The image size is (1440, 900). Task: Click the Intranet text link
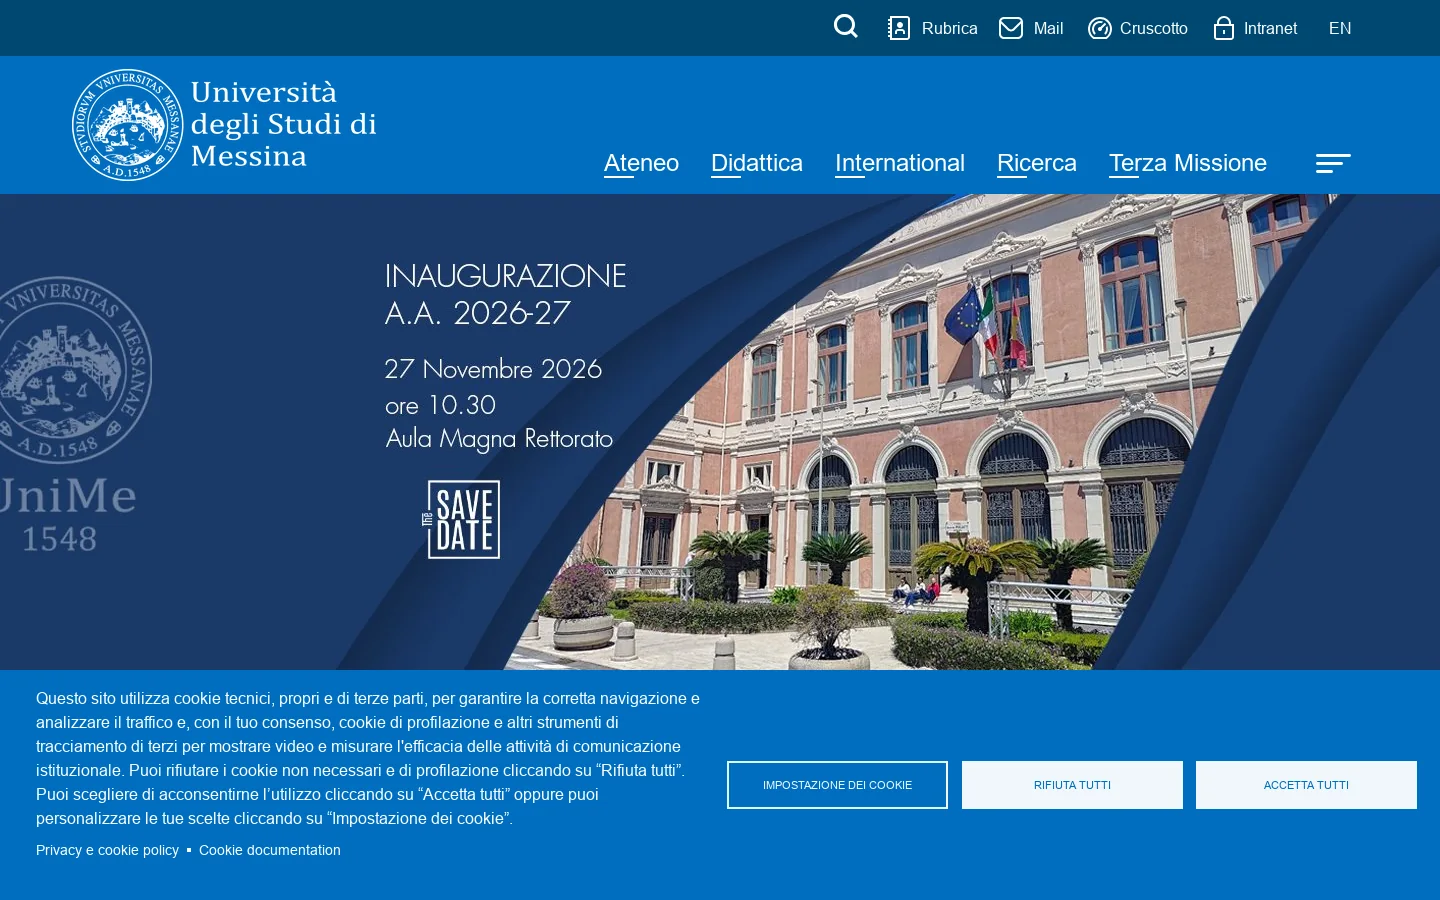click(x=1270, y=28)
